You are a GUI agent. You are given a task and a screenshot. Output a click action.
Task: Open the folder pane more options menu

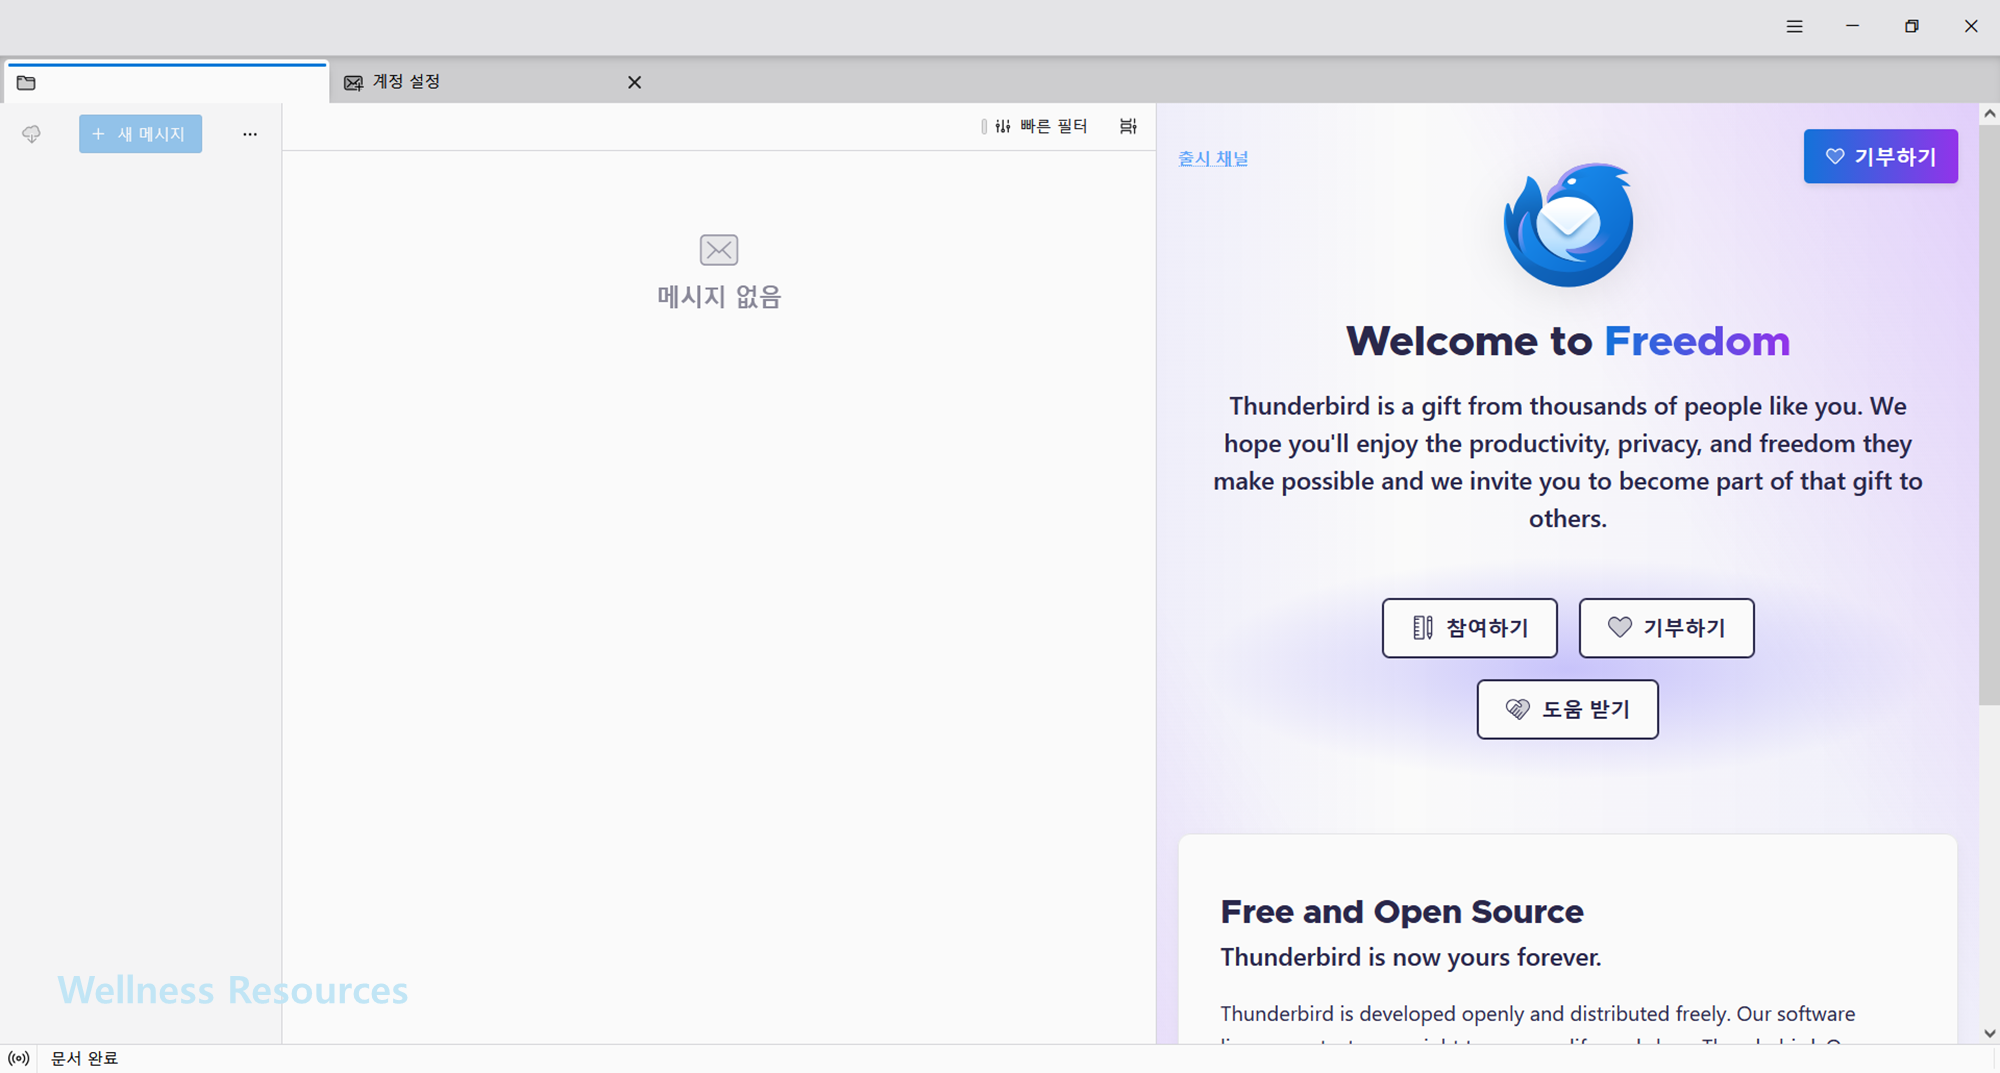click(x=250, y=134)
